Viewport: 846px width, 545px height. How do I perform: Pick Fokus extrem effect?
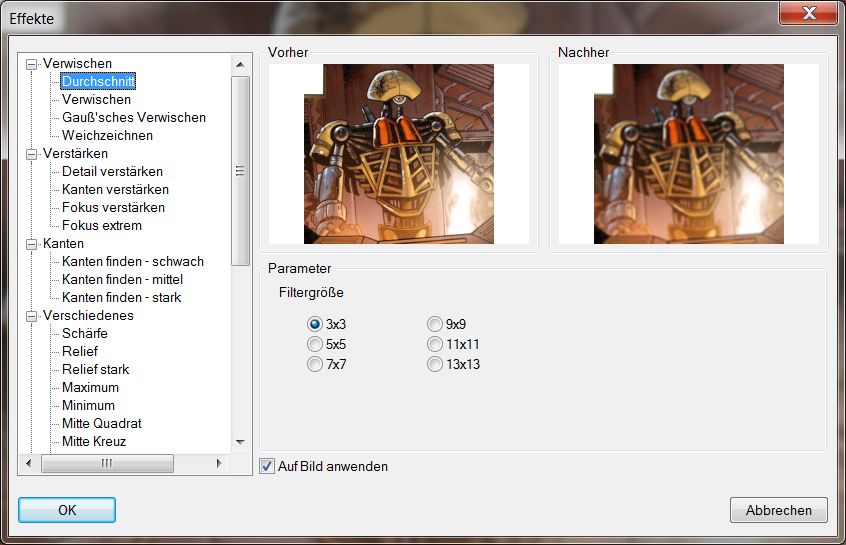click(102, 226)
